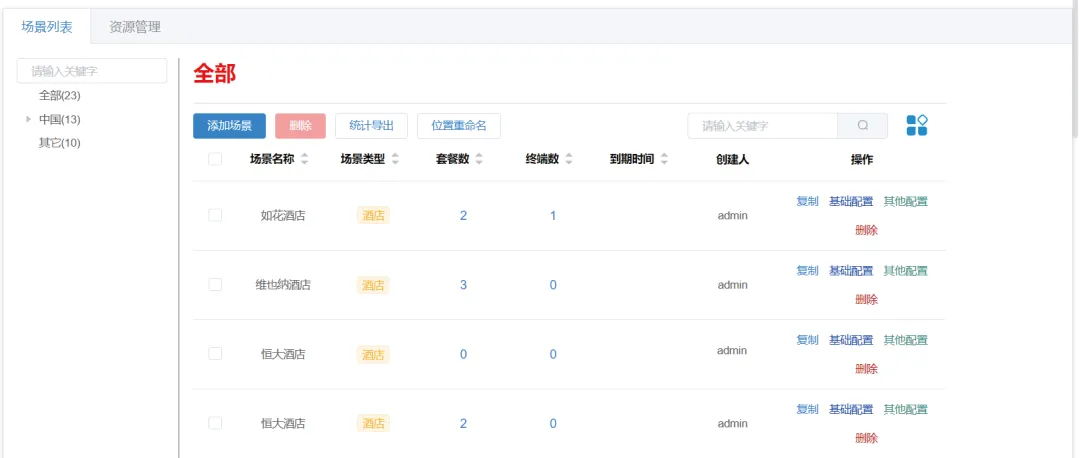Select 全部(23) in the sidebar tree

coord(59,96)
